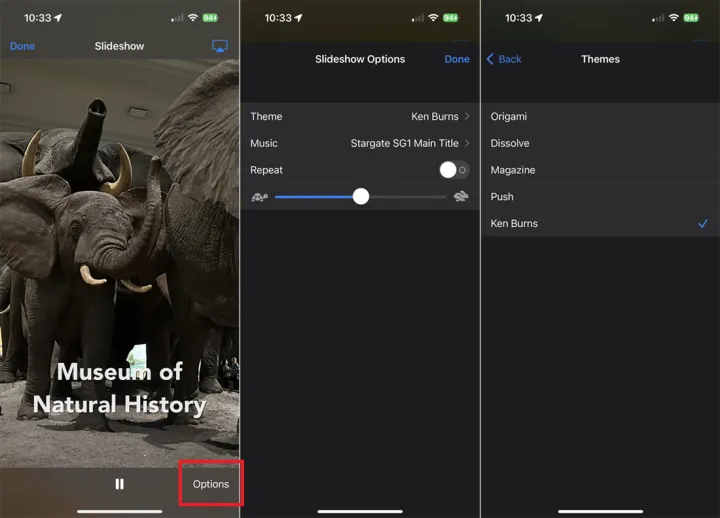Choose the Magazine theme
Image resolution: width=720 pixels, height=518 pixels.
click(600, 170)
